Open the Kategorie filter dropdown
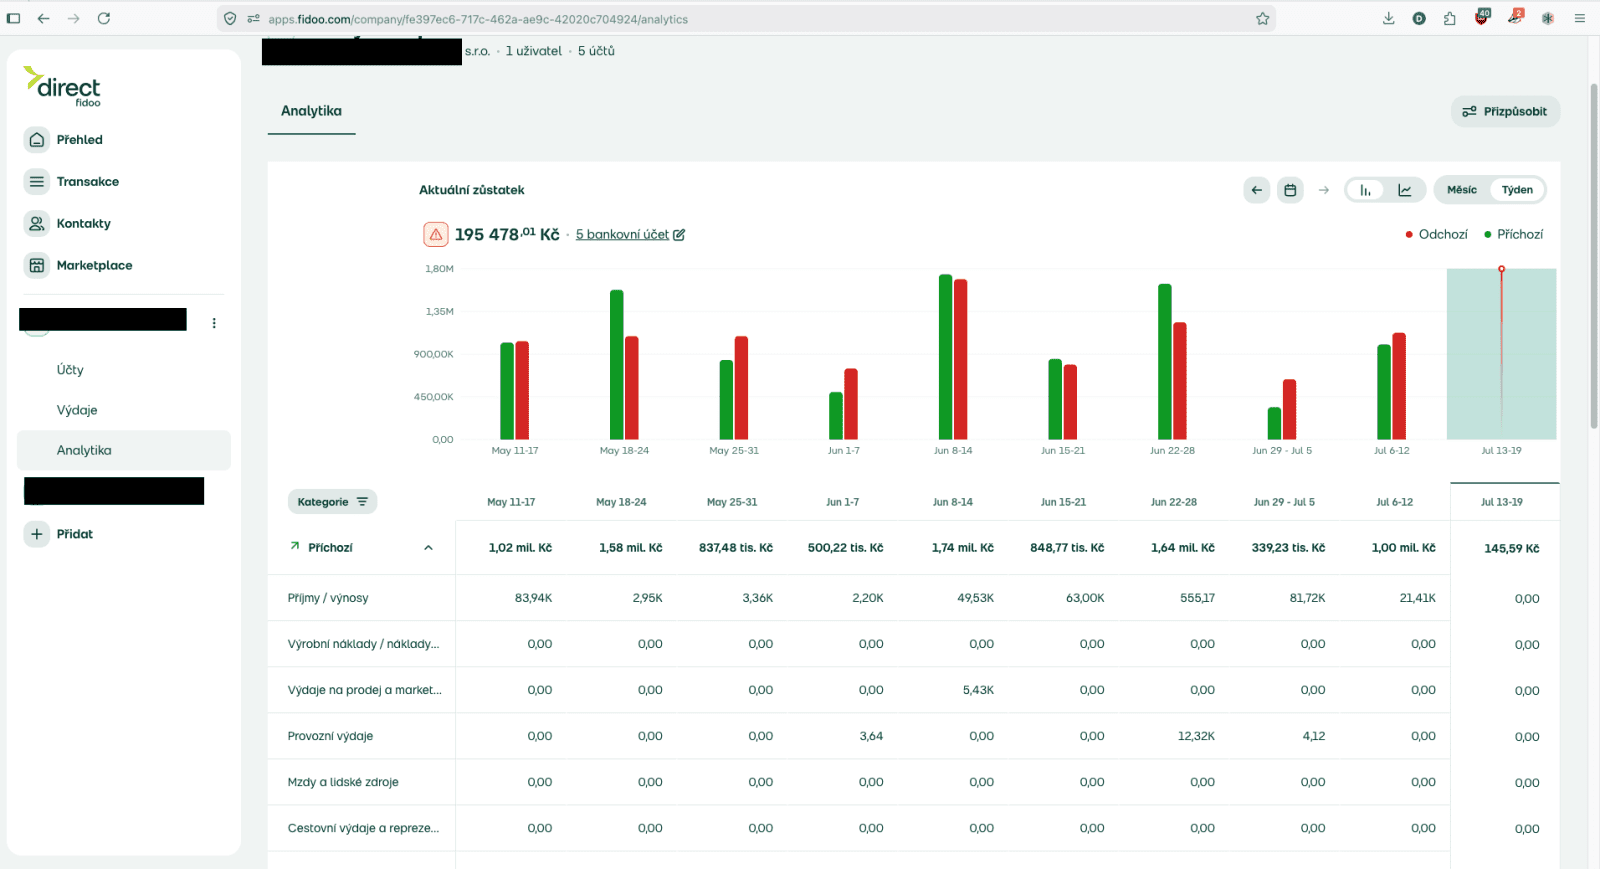 (x=332, y=502)
